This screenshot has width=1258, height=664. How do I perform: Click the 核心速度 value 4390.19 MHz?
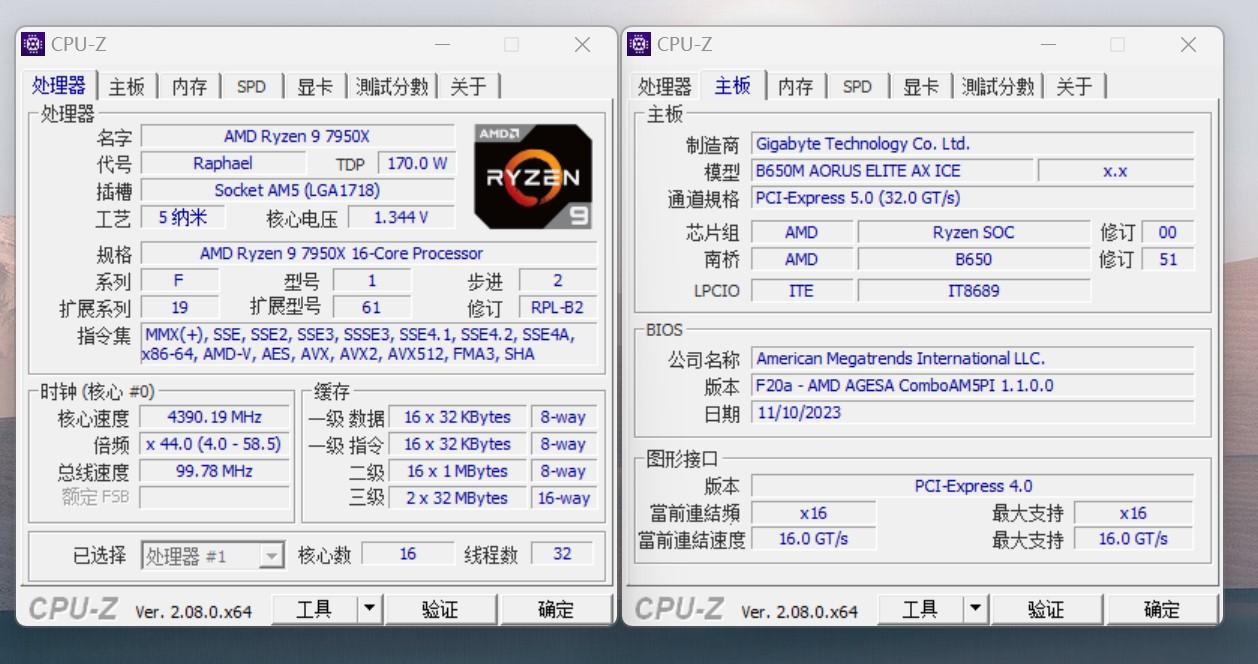pyautogui.click(x=215, y=417)
